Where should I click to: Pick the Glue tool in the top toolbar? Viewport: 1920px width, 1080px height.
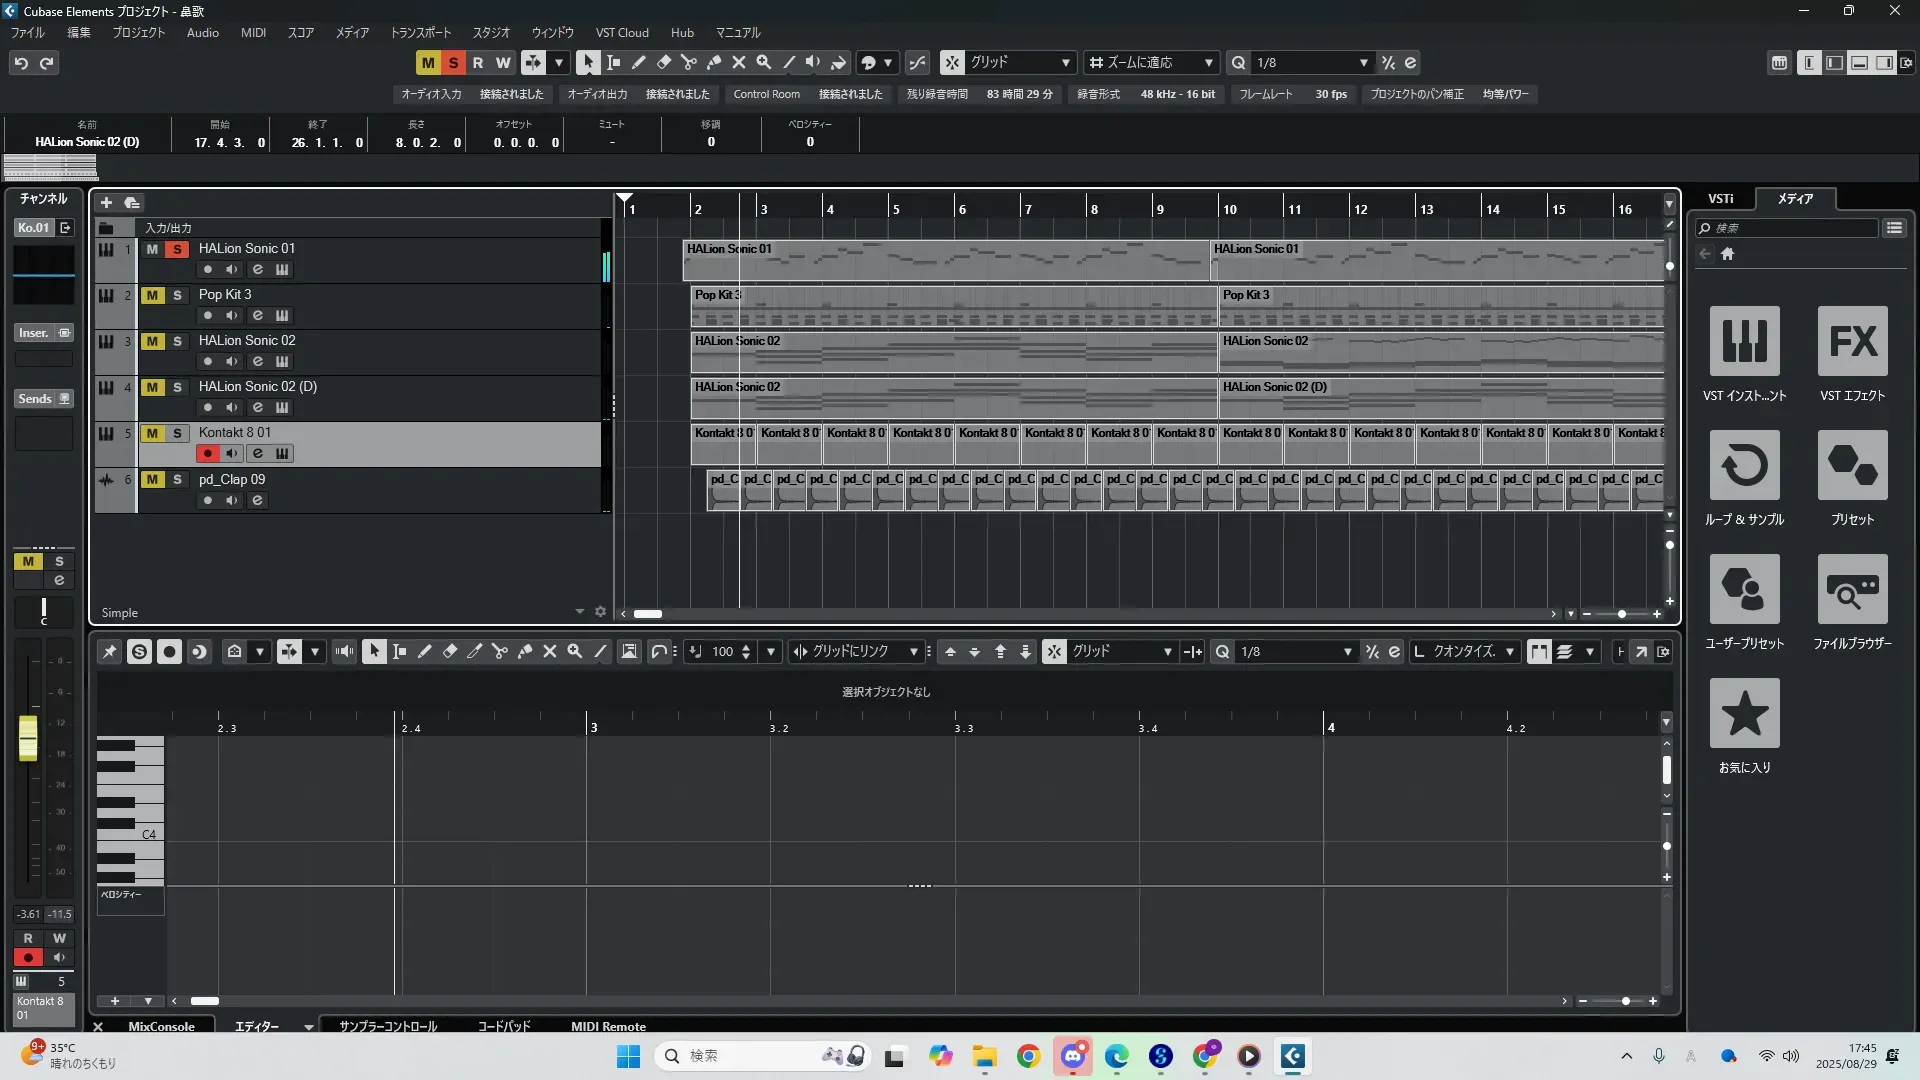click(714, 62)
